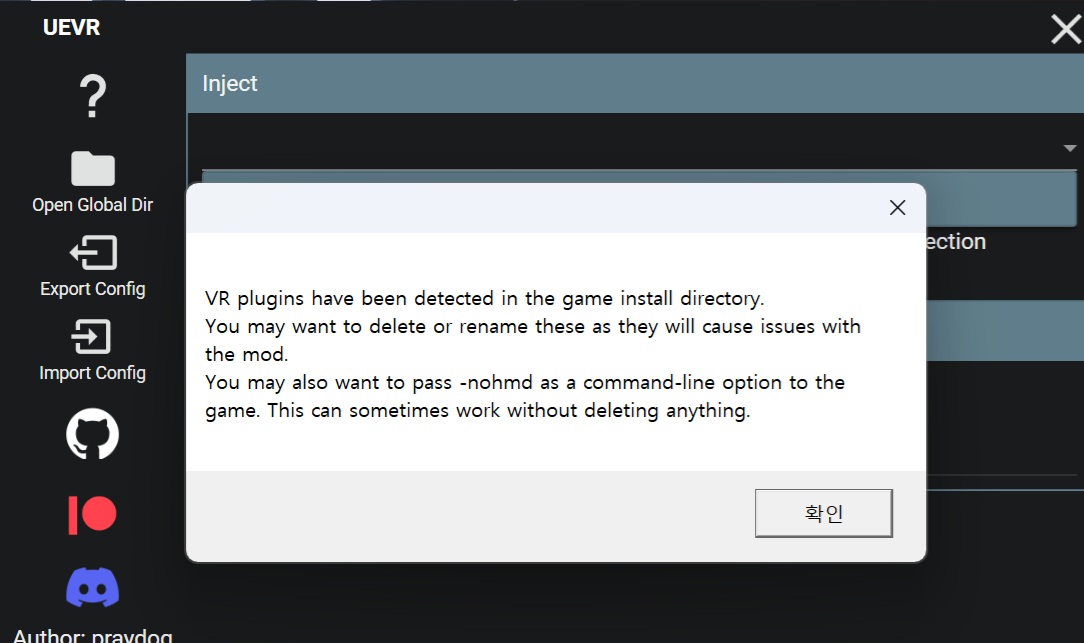Open the Patreon logo link
The image size is (1084, 643).
(x=93, y=515)
